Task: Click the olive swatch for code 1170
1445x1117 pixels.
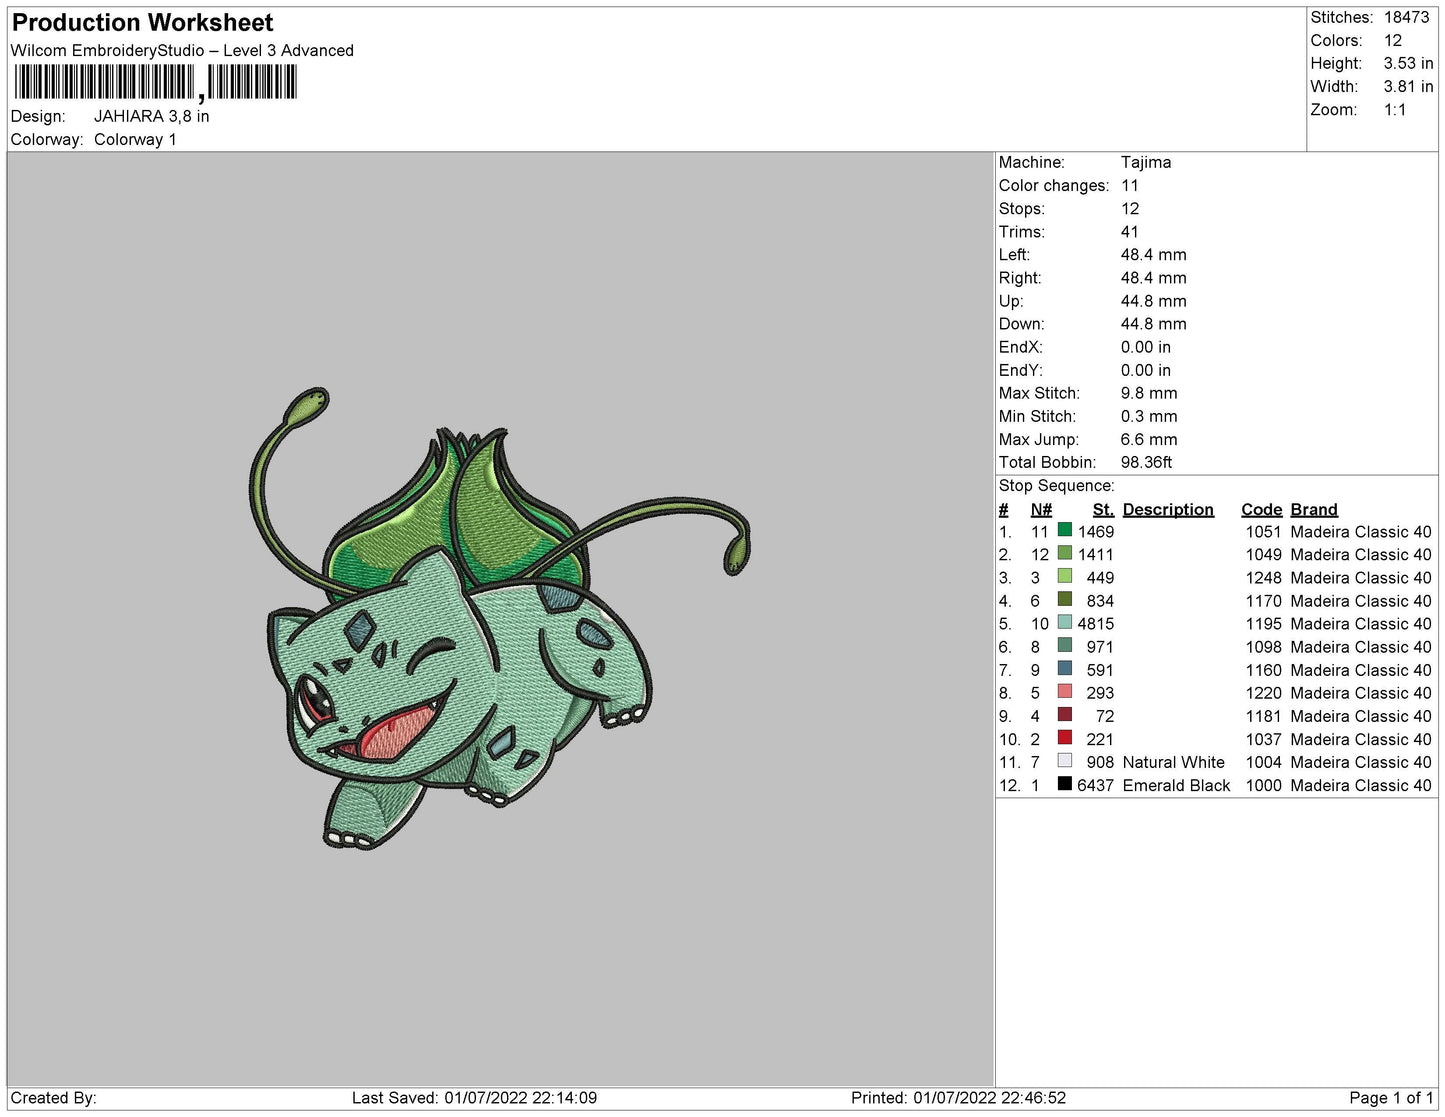Action: point(1065,600)
